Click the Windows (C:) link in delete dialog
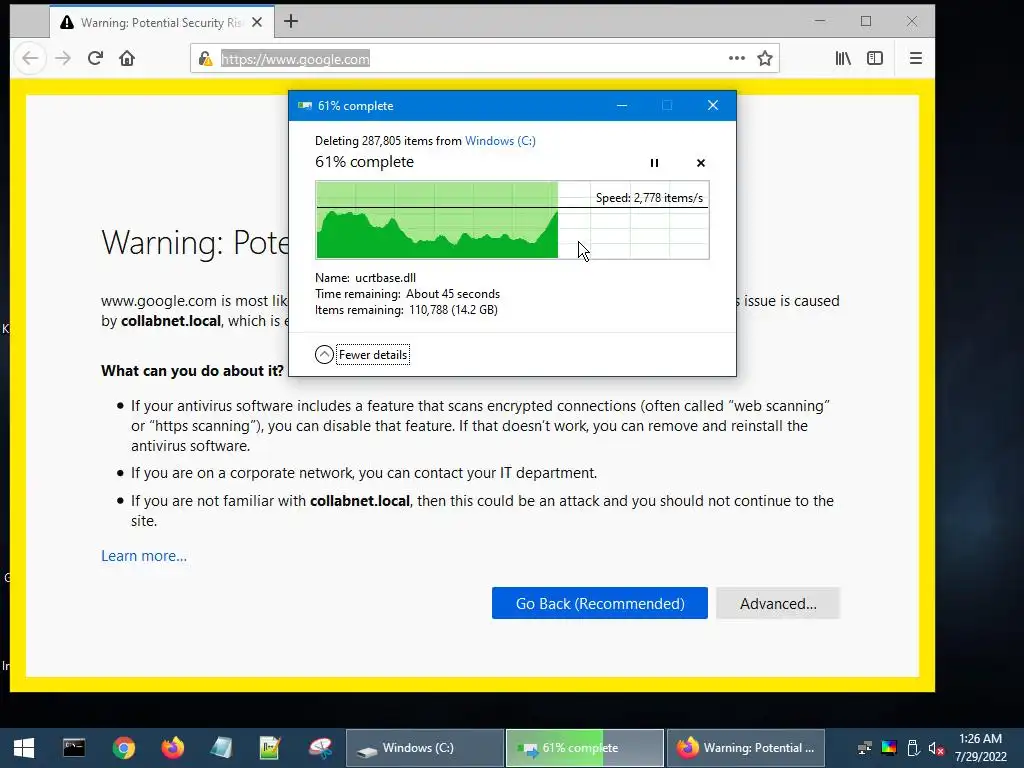Image resolution: width=1024 pixels, height=768 pixels. coord(500,140)
